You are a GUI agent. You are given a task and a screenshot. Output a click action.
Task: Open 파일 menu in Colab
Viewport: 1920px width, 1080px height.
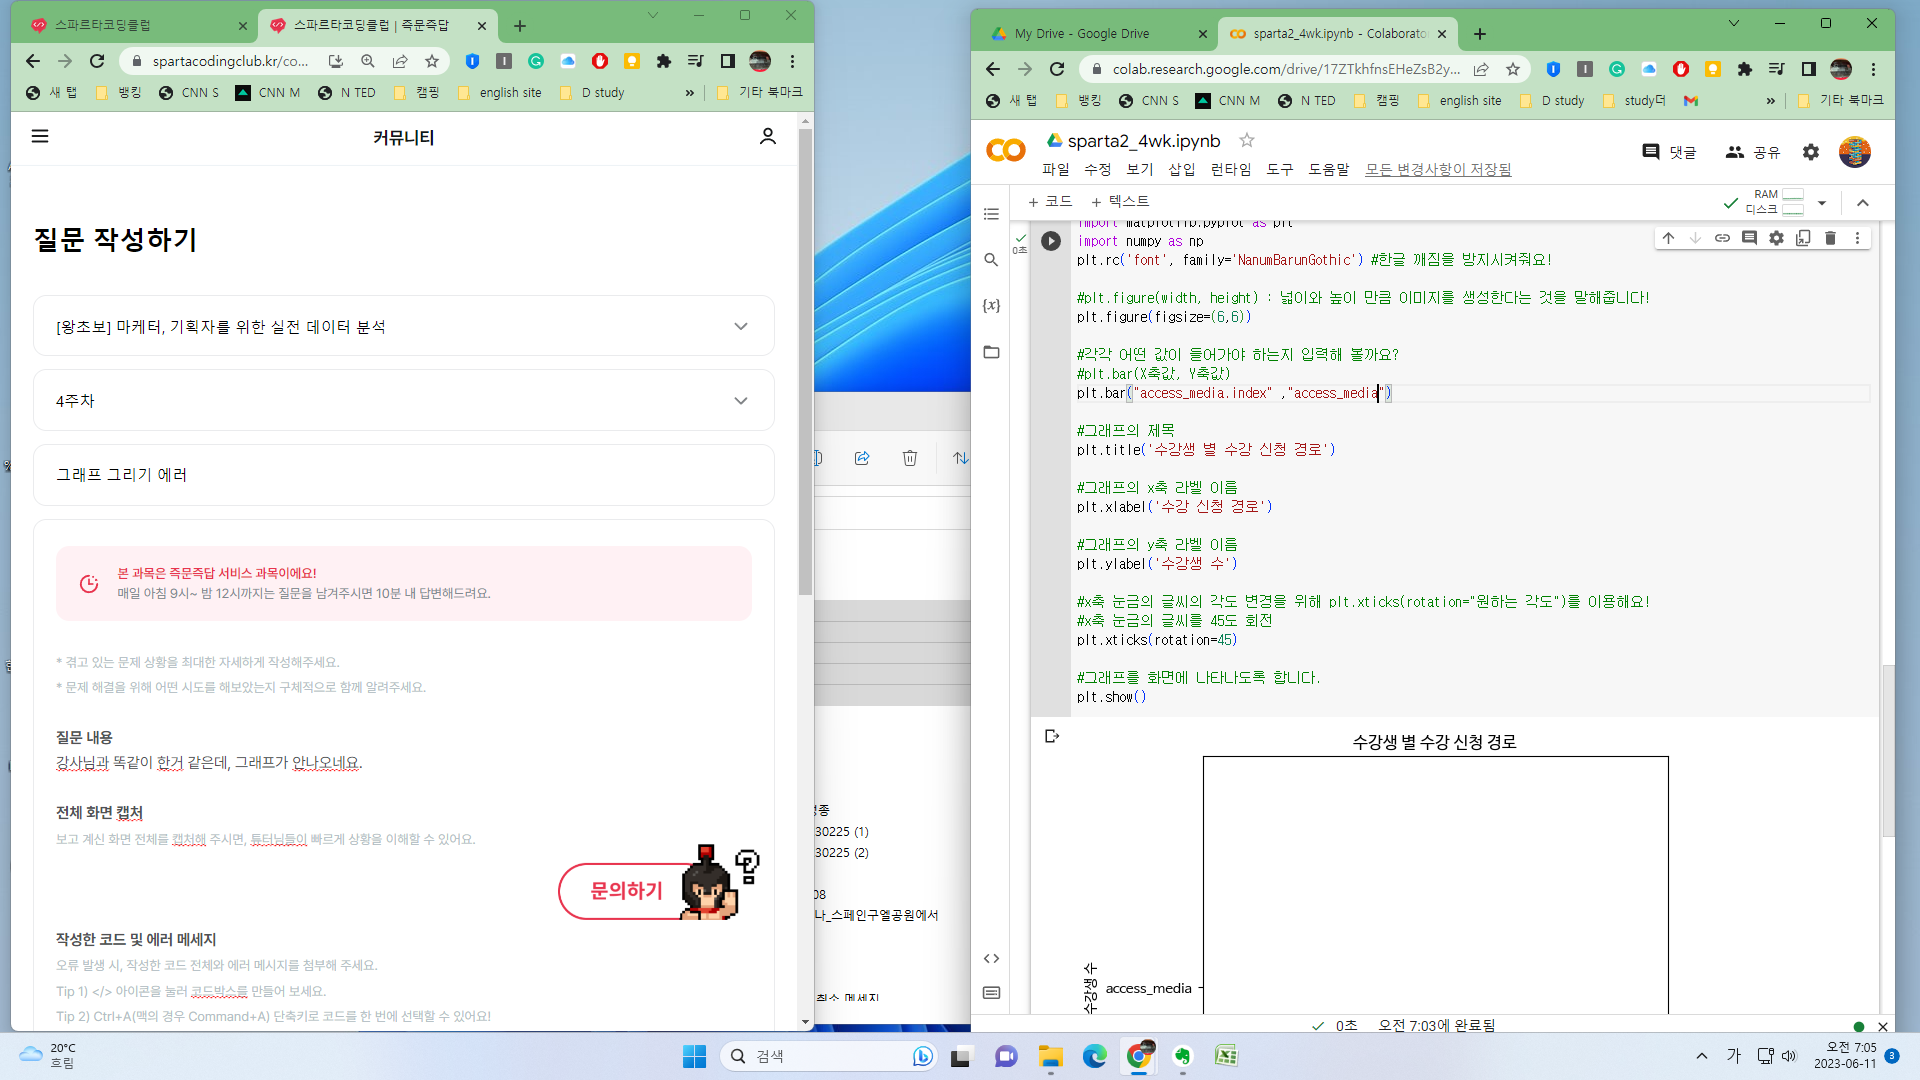pyautogui.click(x=1055, y=169)
